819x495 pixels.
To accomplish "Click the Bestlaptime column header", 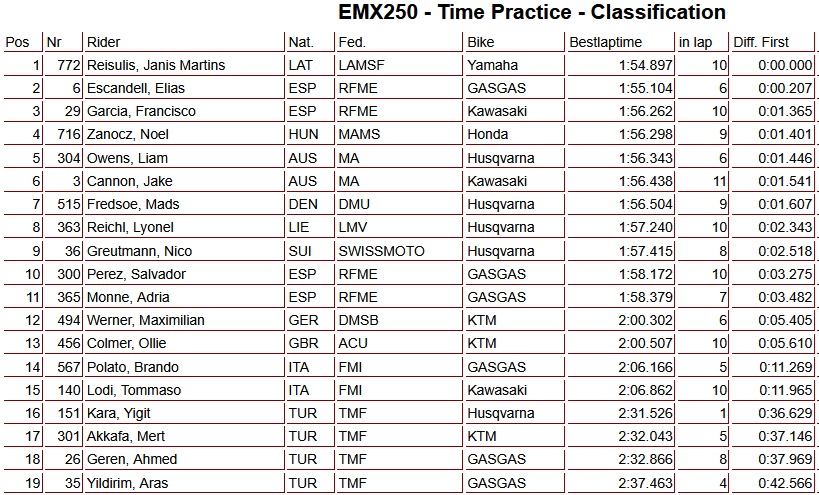I will click(x=605, y=43).
